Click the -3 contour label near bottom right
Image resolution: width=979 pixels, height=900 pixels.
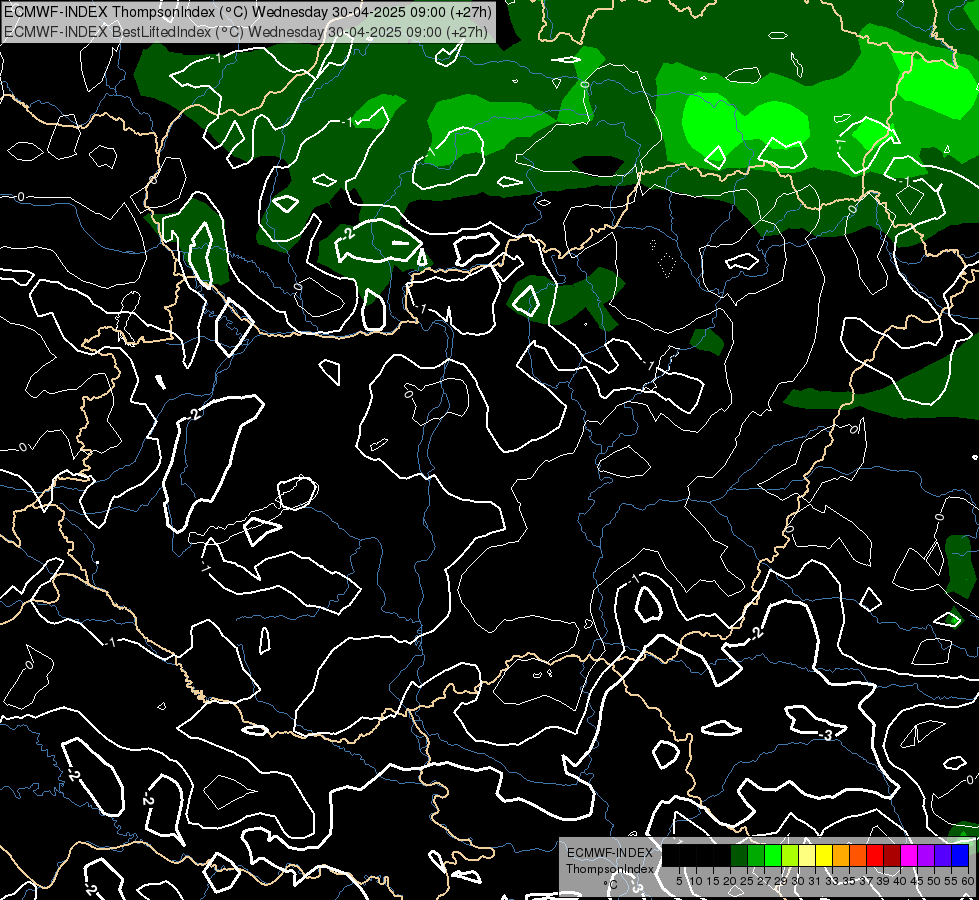tap(825, 736)
